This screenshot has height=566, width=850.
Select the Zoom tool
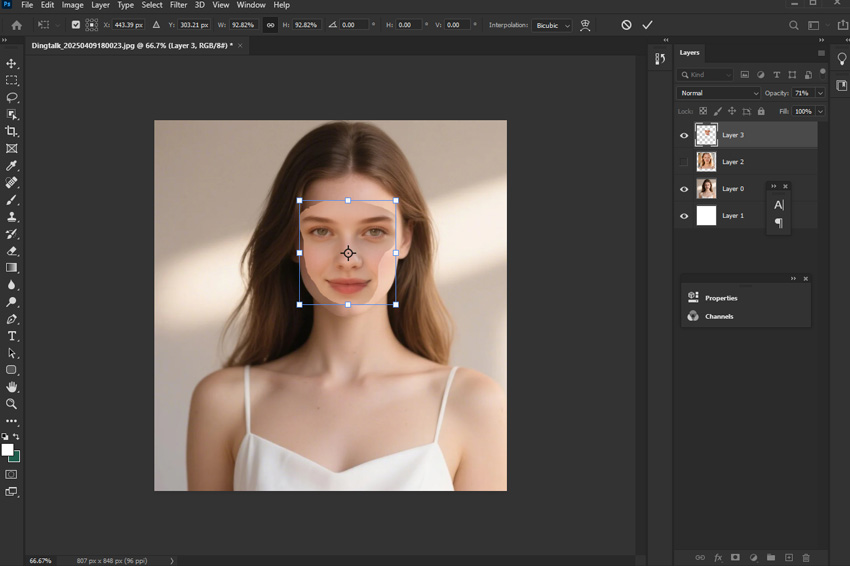click(x=11, y=404)
